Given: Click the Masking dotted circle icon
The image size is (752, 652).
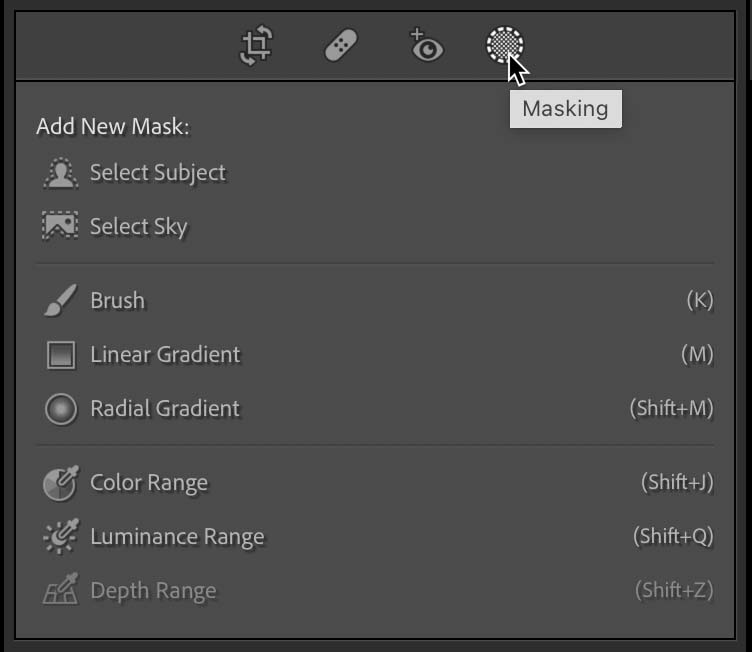Looking at the screenshot, I should click(x=505, y=45).
